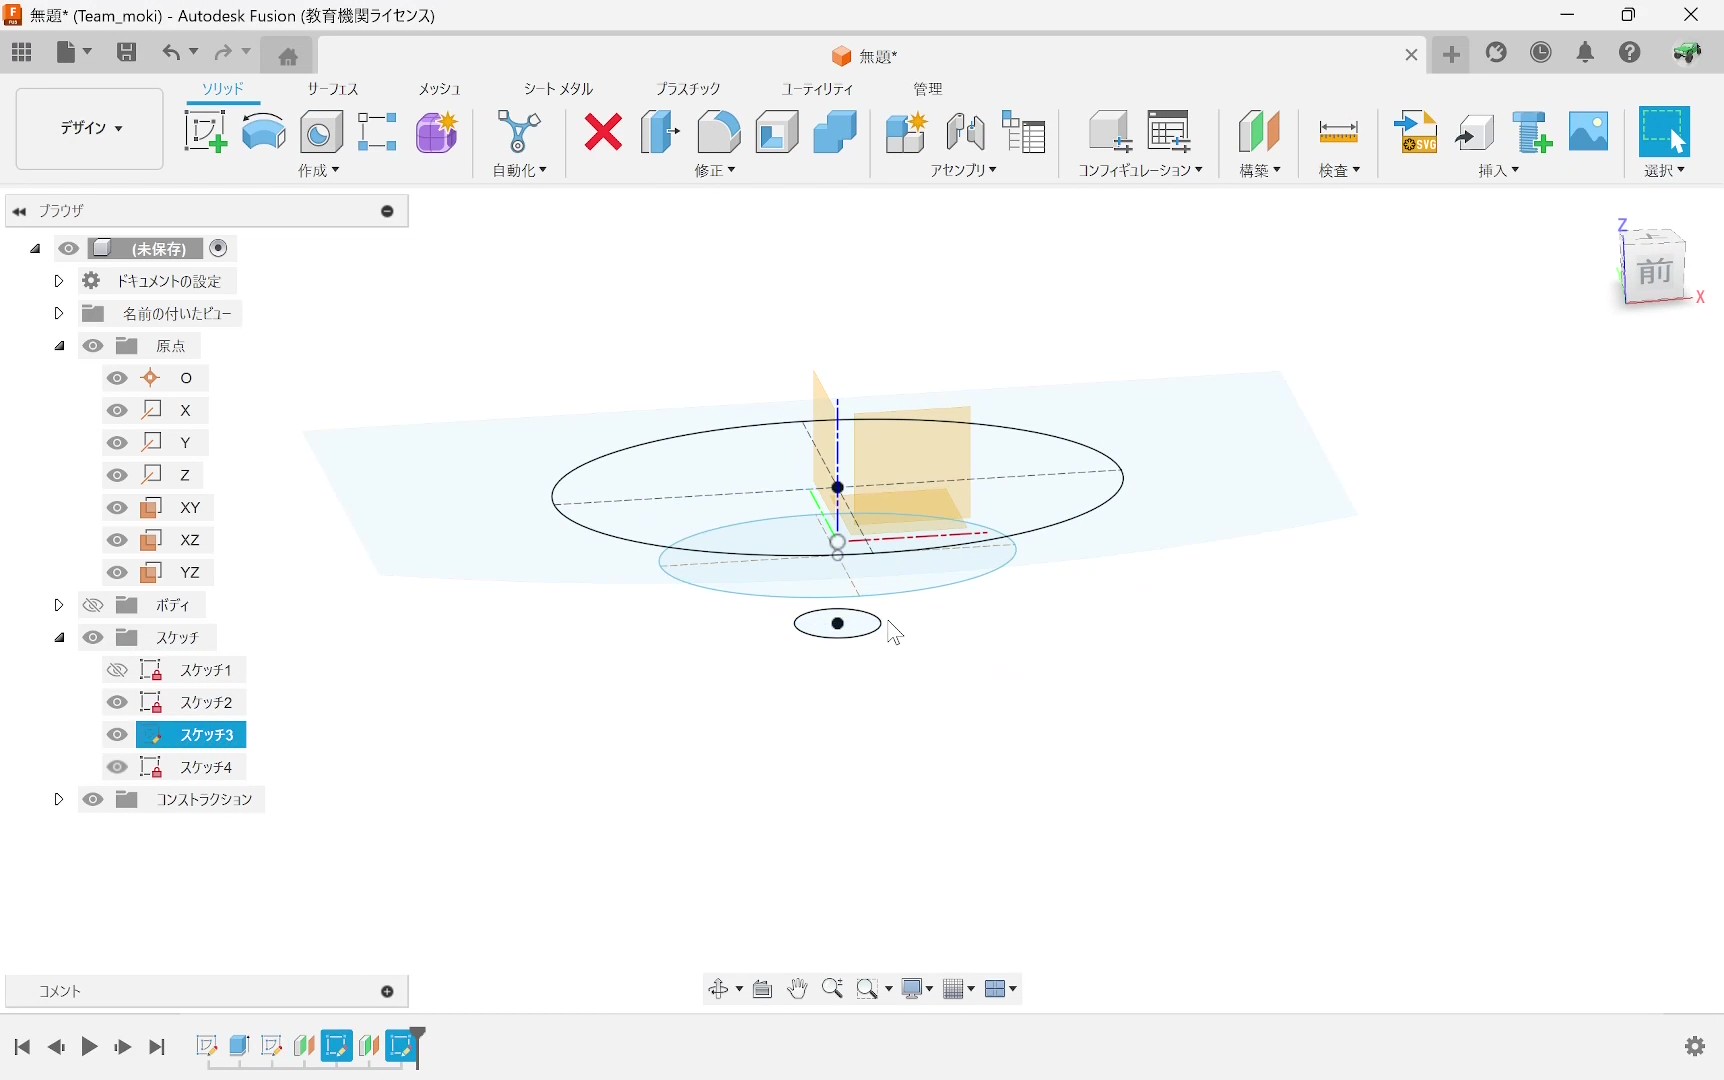This screenshot has height=1080, width=1724.
Task: Toggle visibility of the XY plane
Action: point(117,508)
